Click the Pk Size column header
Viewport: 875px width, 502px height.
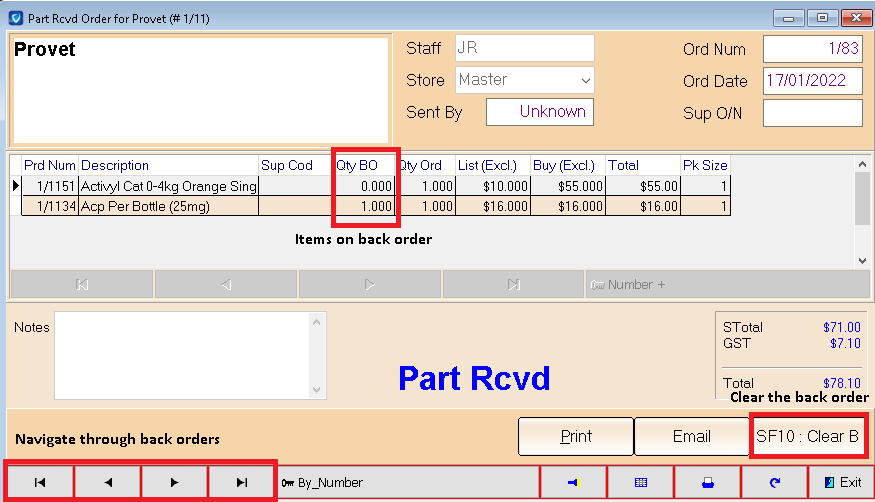tap(705, 166)
